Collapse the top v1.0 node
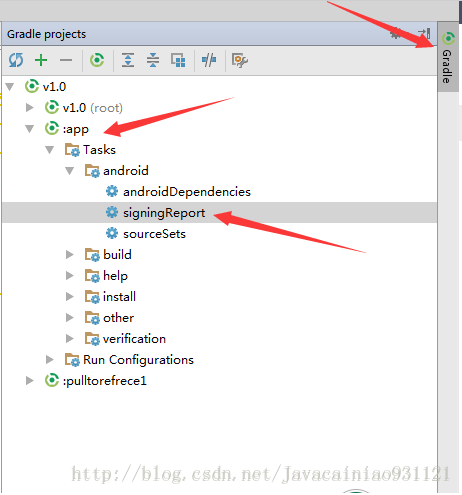This screenshot has width=462, height=495. 10,87
